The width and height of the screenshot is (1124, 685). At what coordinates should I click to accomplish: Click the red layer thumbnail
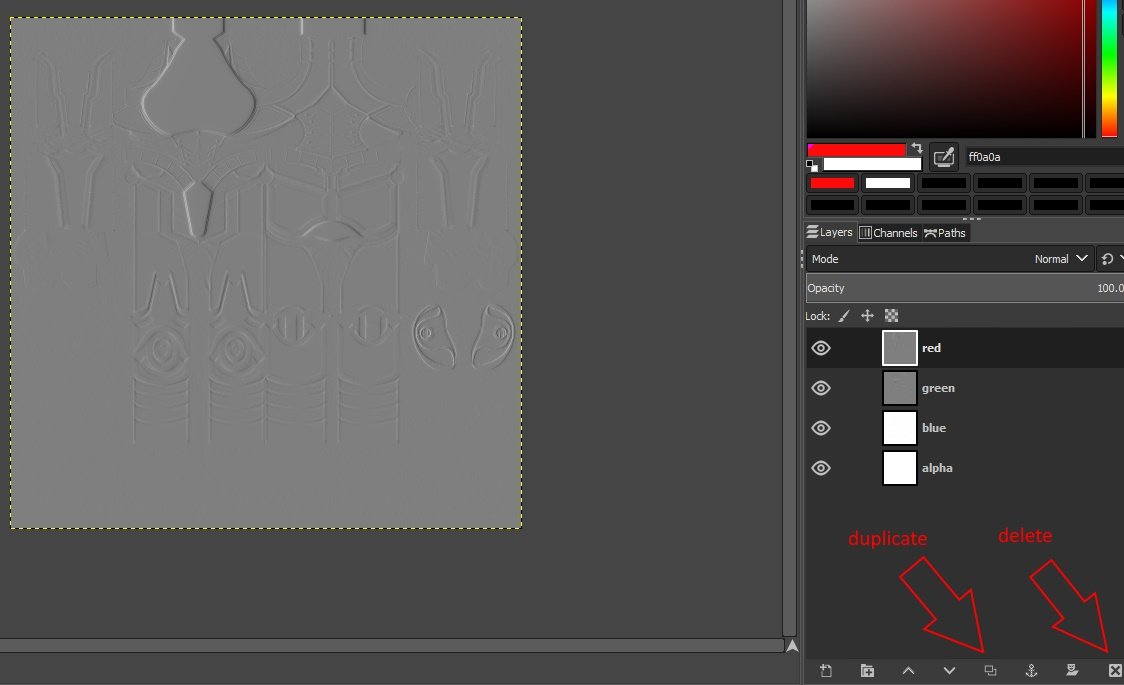(x=900, y=348)
